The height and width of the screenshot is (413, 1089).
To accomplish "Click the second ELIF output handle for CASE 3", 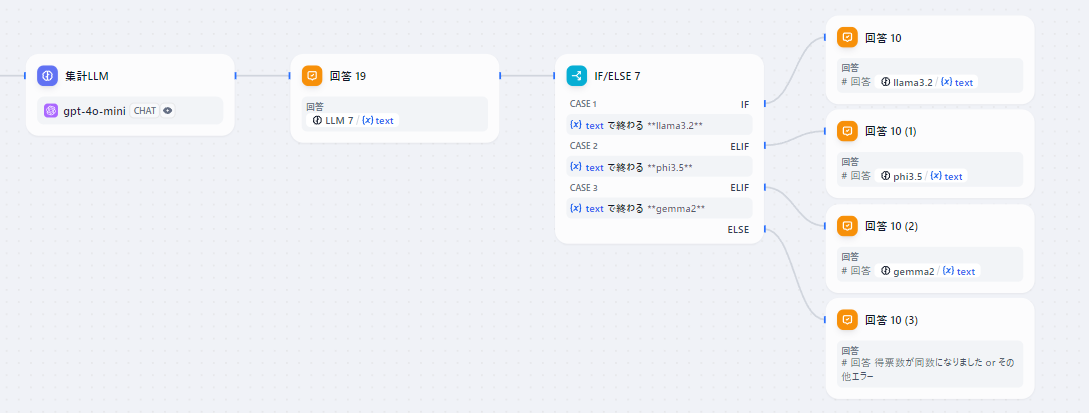I will tap(764, 187).
